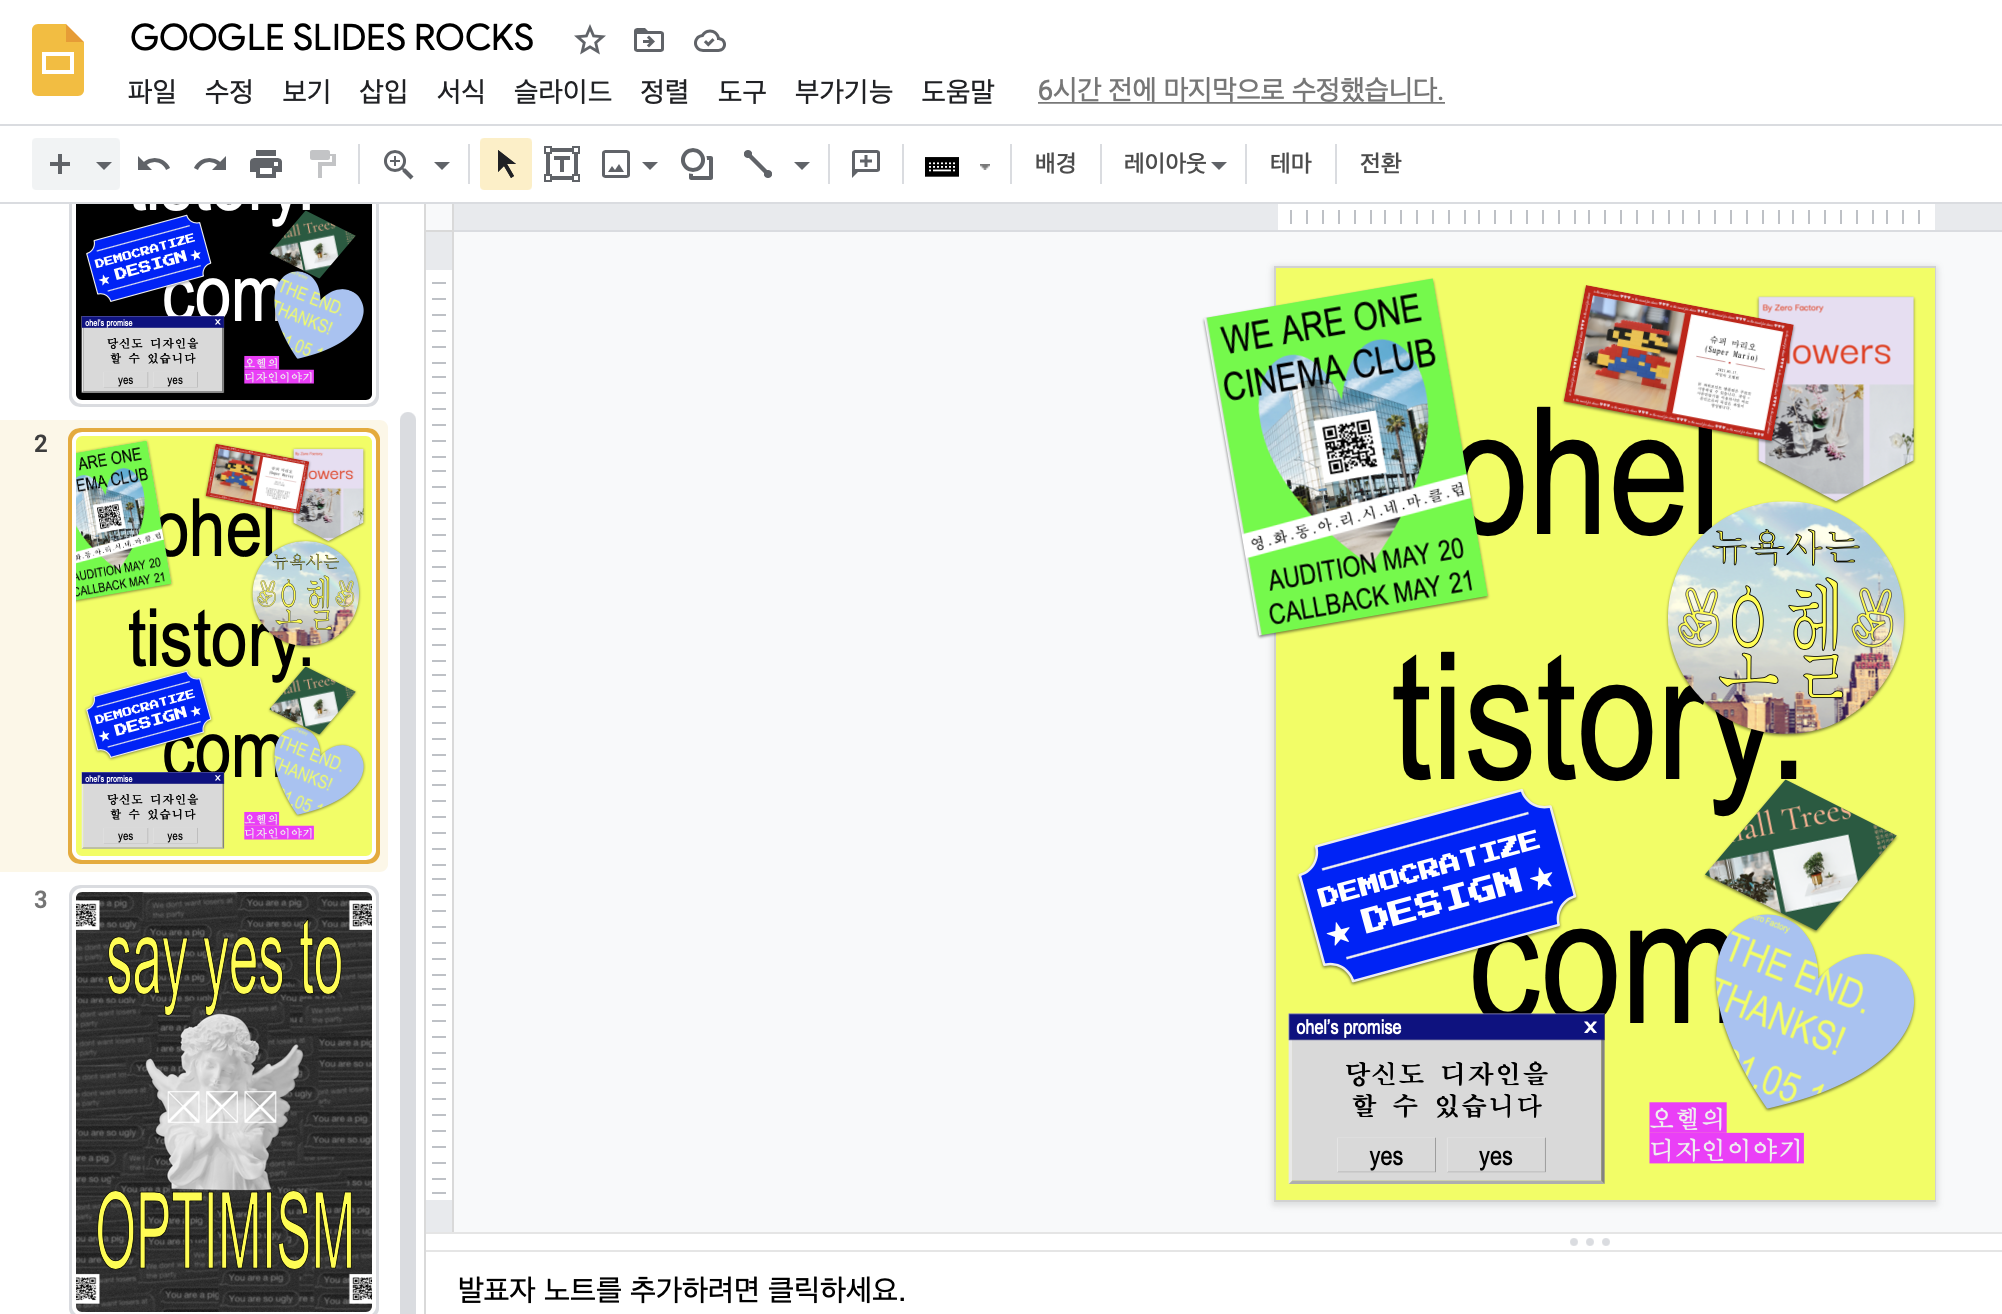The image size is (2002, 1314).
Task: Open the last edited history link
Action: 1240,90
